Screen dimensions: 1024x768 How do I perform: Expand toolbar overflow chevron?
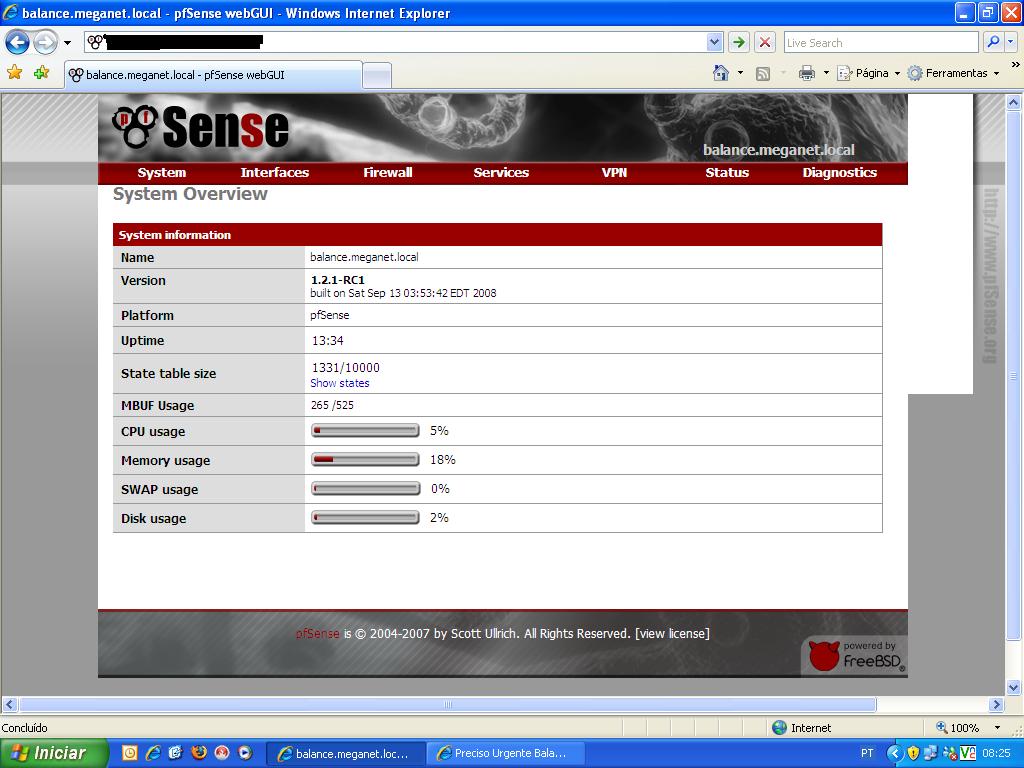pyautogui.click(x=1015, y=65)
